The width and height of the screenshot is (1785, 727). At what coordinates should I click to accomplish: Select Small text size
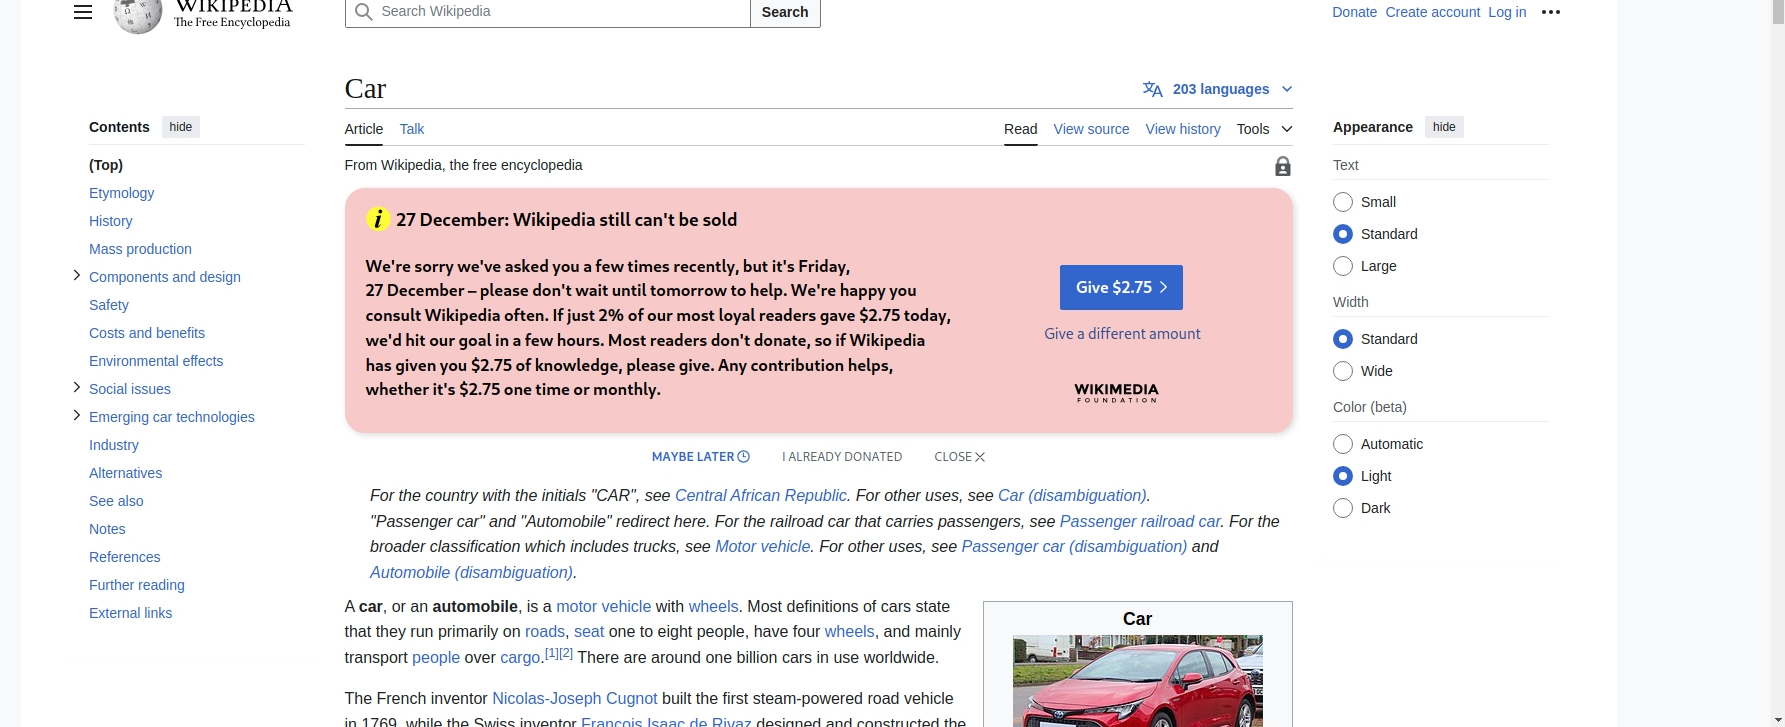coord(1343,202)
